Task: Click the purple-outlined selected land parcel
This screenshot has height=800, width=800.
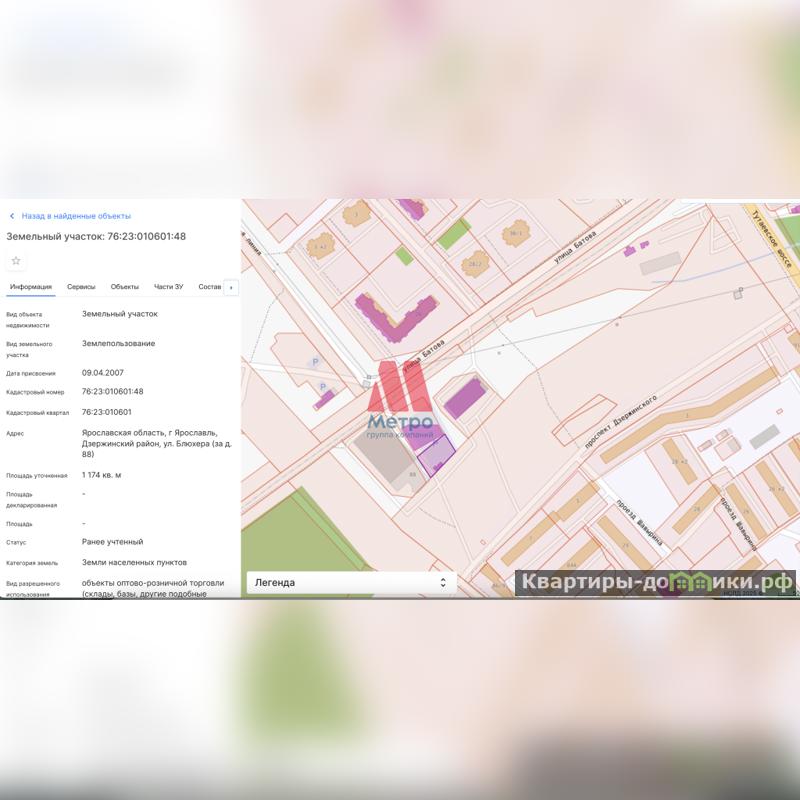Action: 434,457
